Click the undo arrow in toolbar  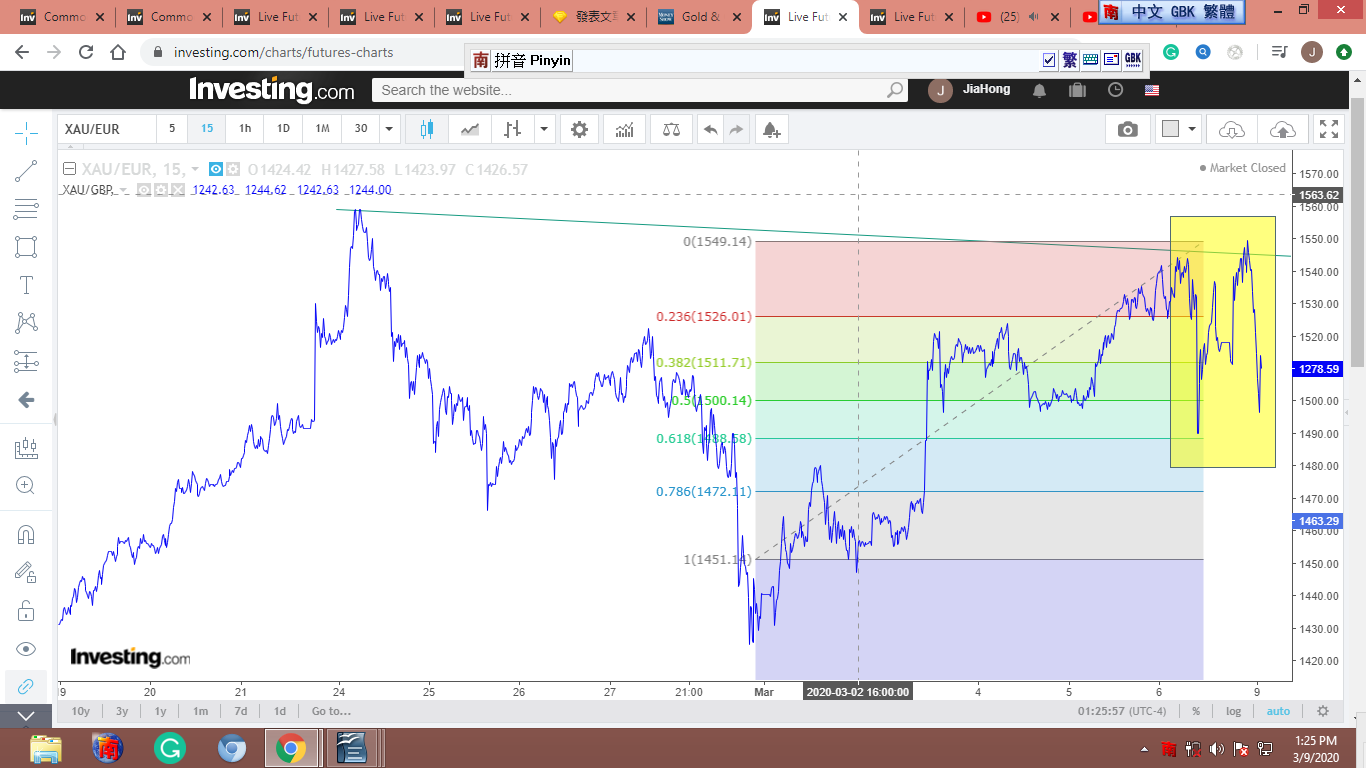click(x=710, y=129)
